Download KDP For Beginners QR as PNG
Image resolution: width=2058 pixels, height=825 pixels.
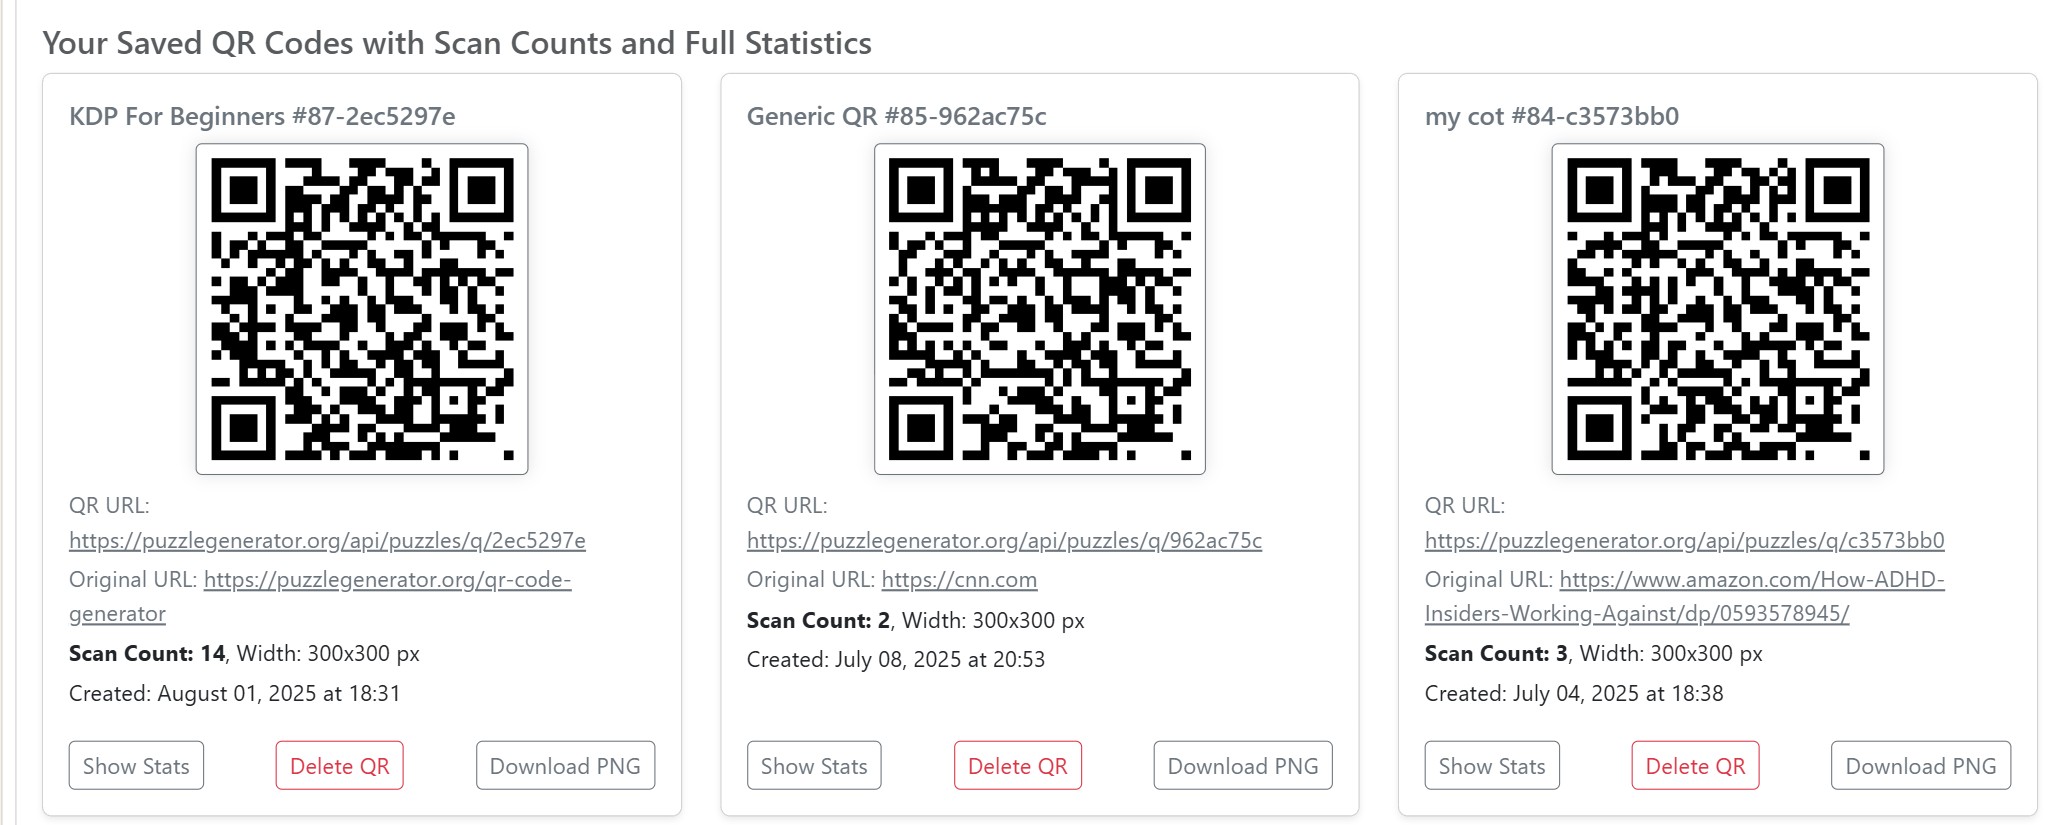coord(564,764)
